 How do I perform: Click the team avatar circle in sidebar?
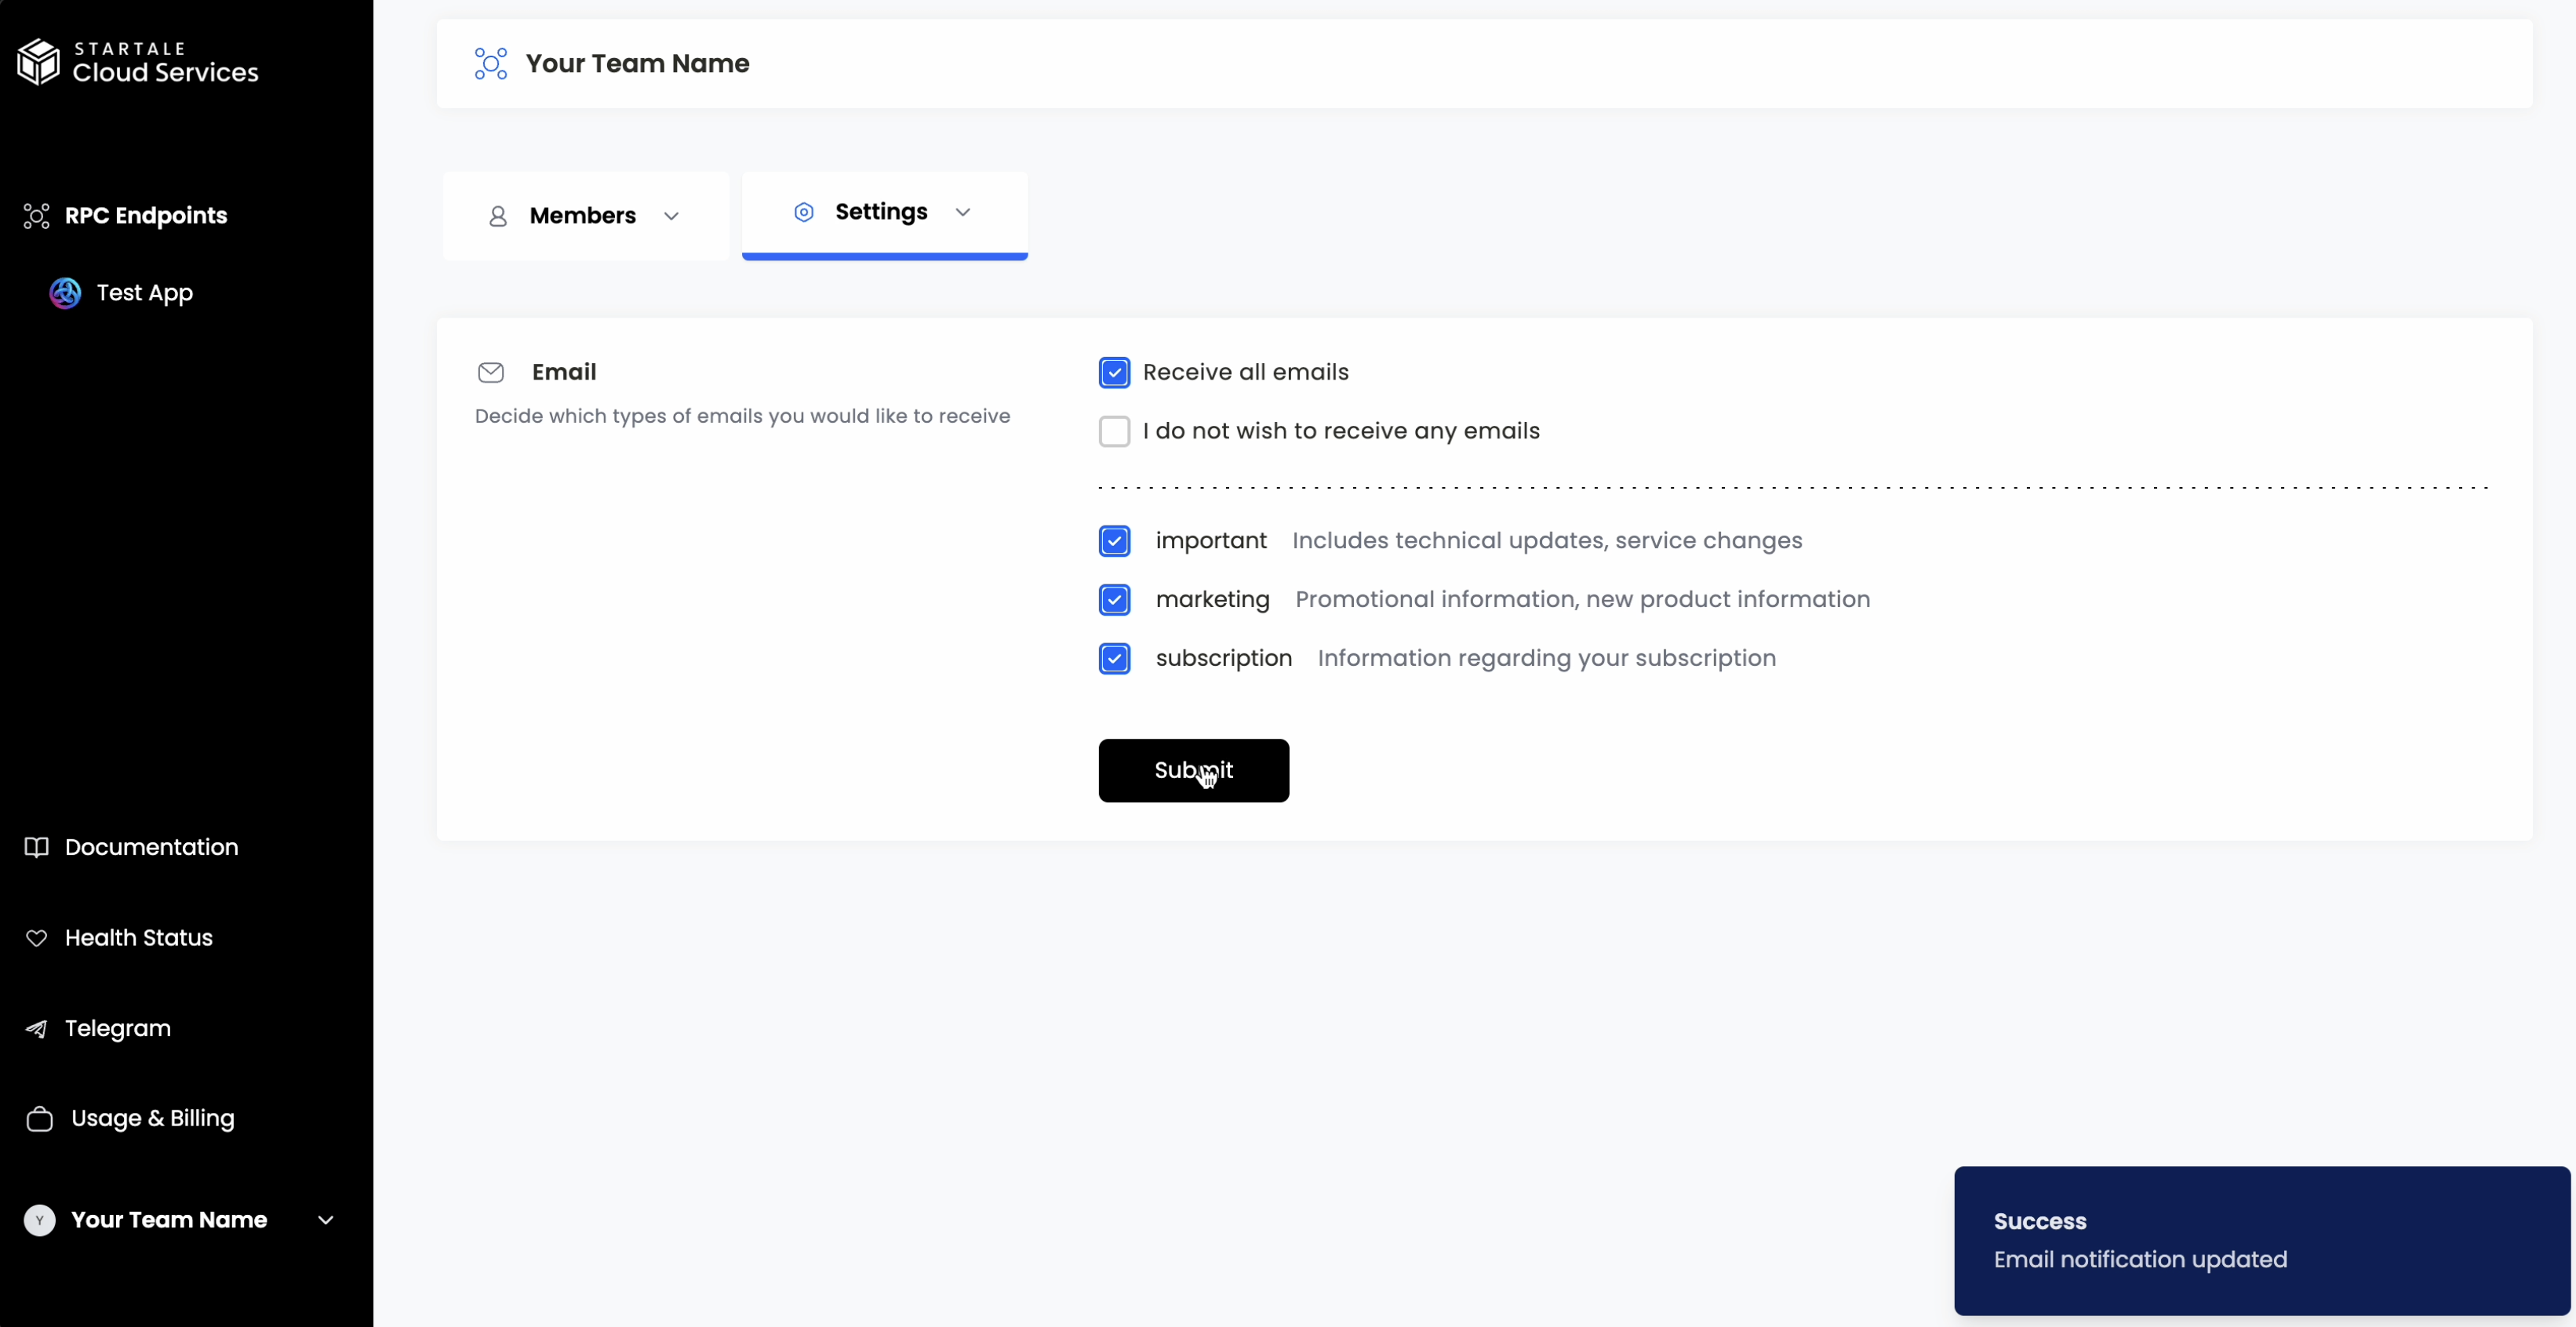point(40,1220)
